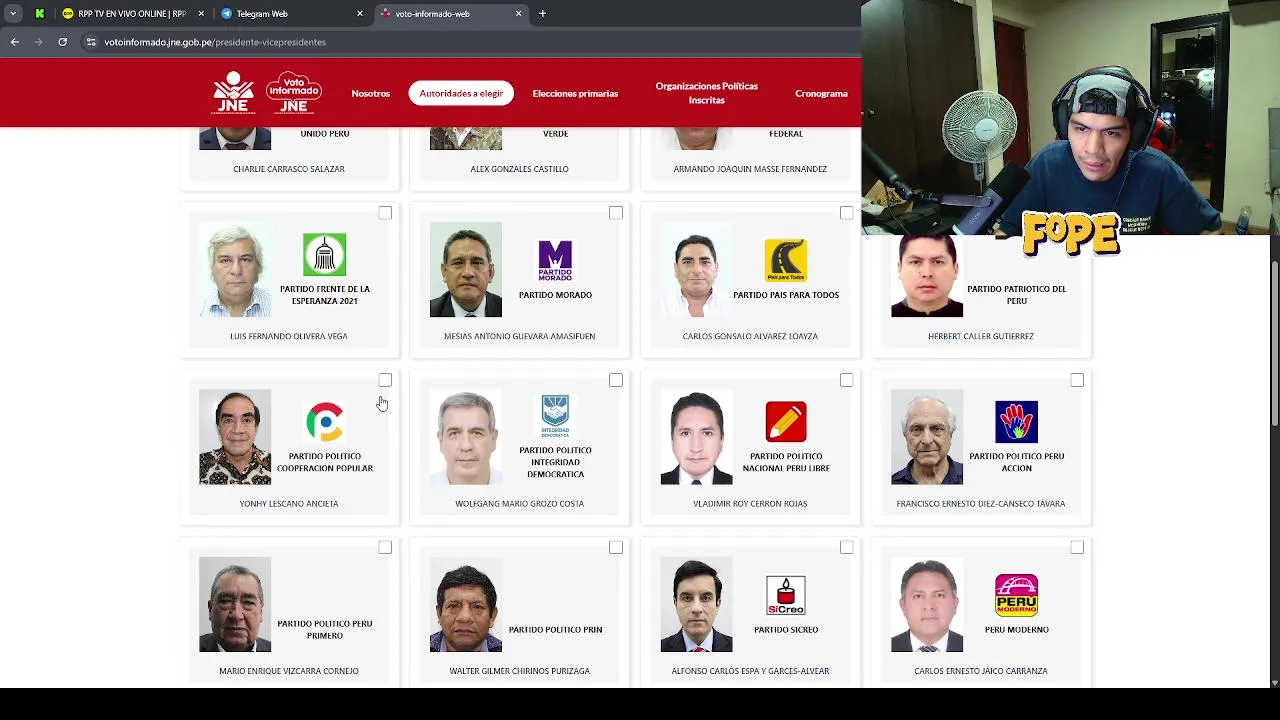The image size is (1280, 720).
Task: Click Alfonso Carlos Espa y Garces-Alvear photo
Action: pos(696,604)
